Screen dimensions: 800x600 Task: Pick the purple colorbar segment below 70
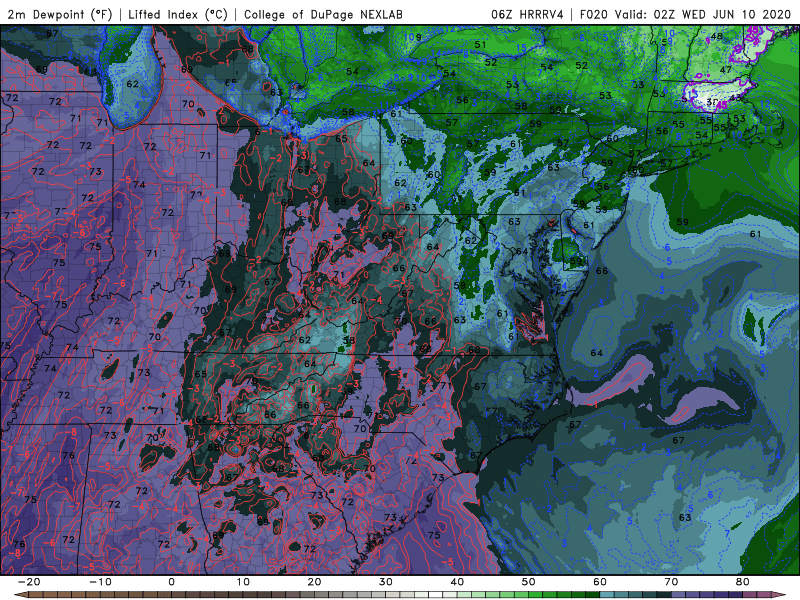(679, 595)
